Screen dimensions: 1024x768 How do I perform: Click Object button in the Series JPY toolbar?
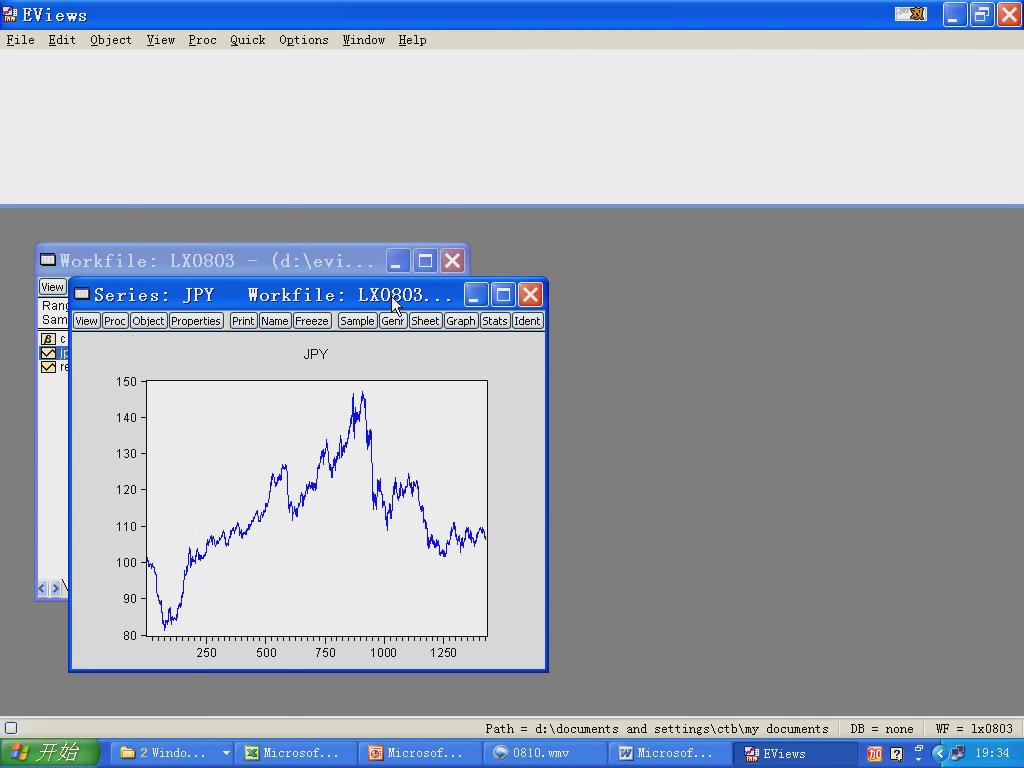tap(148, 321)
